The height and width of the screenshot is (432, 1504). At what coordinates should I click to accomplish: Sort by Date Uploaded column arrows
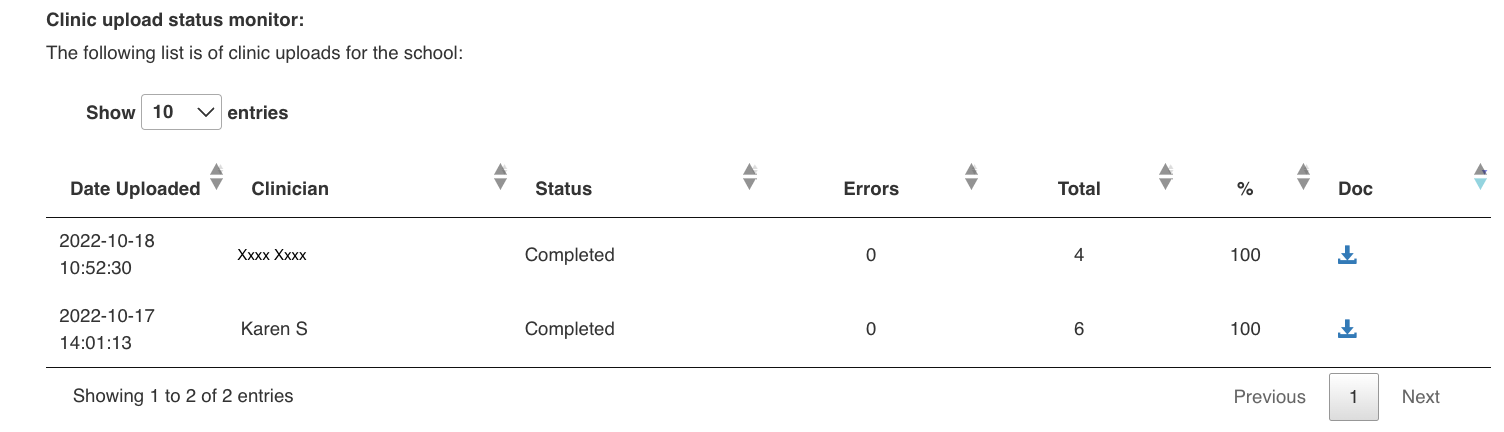(x=216, y=177)
